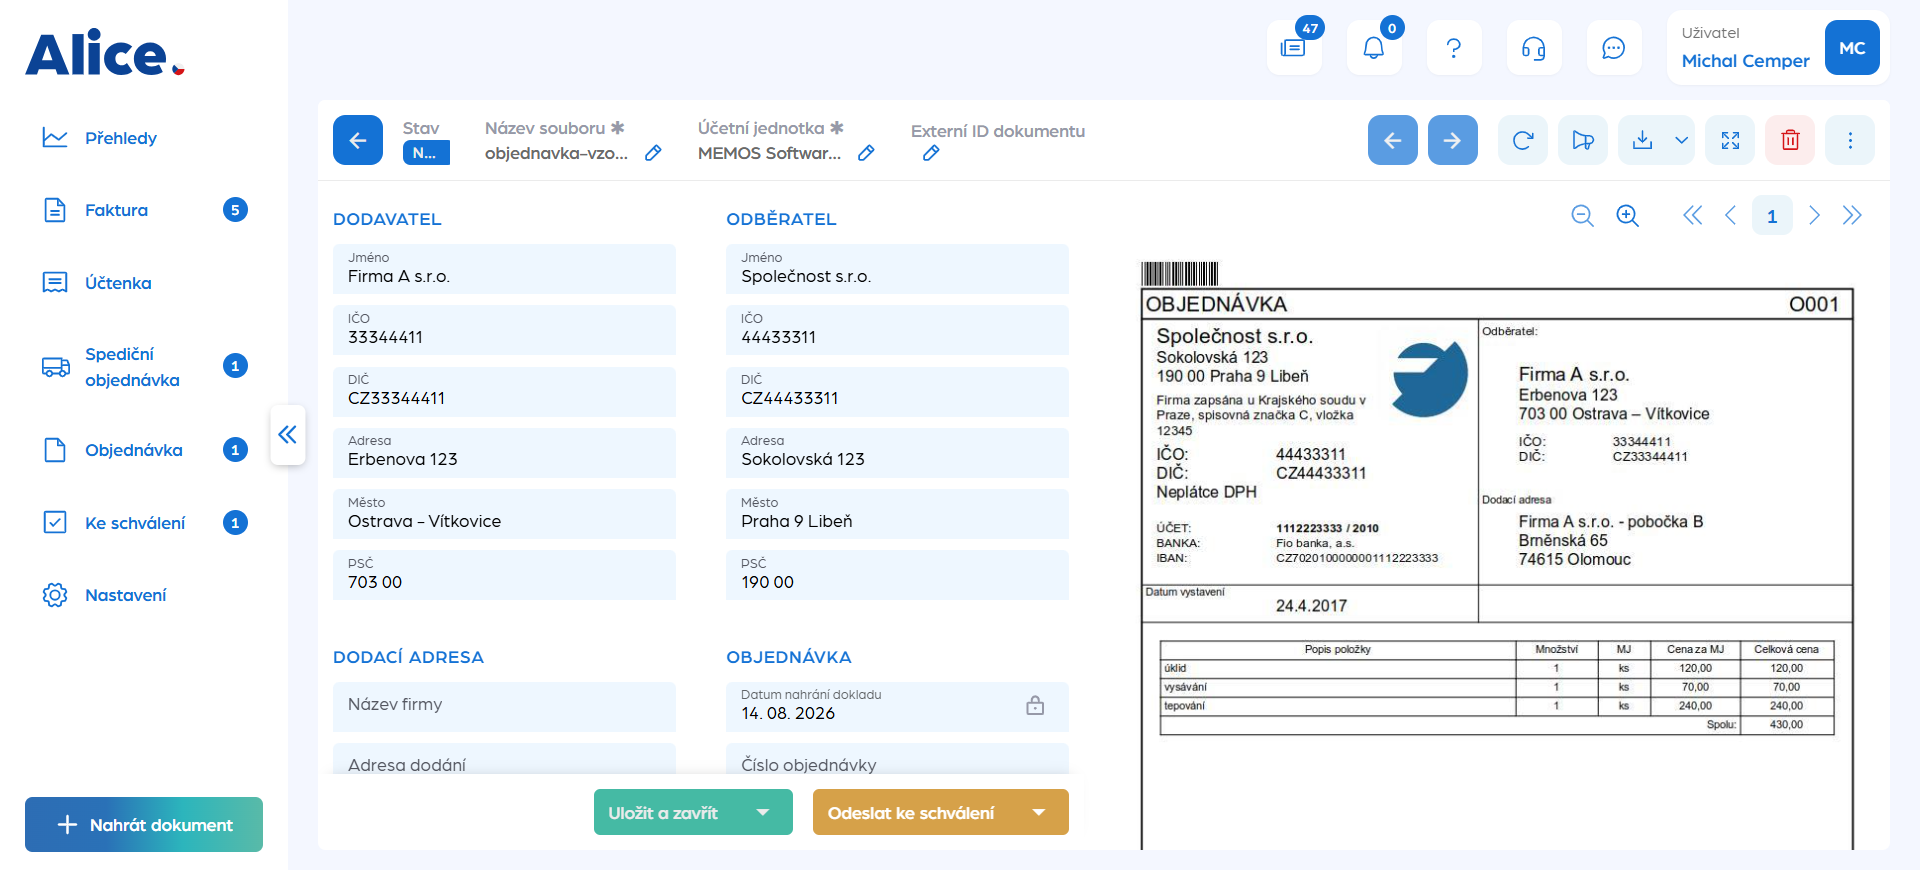Go to the last preview page
Image resolution: width=1920 pixels, height=870 pixels.
pyautogui.click(x=1852, y=216)
